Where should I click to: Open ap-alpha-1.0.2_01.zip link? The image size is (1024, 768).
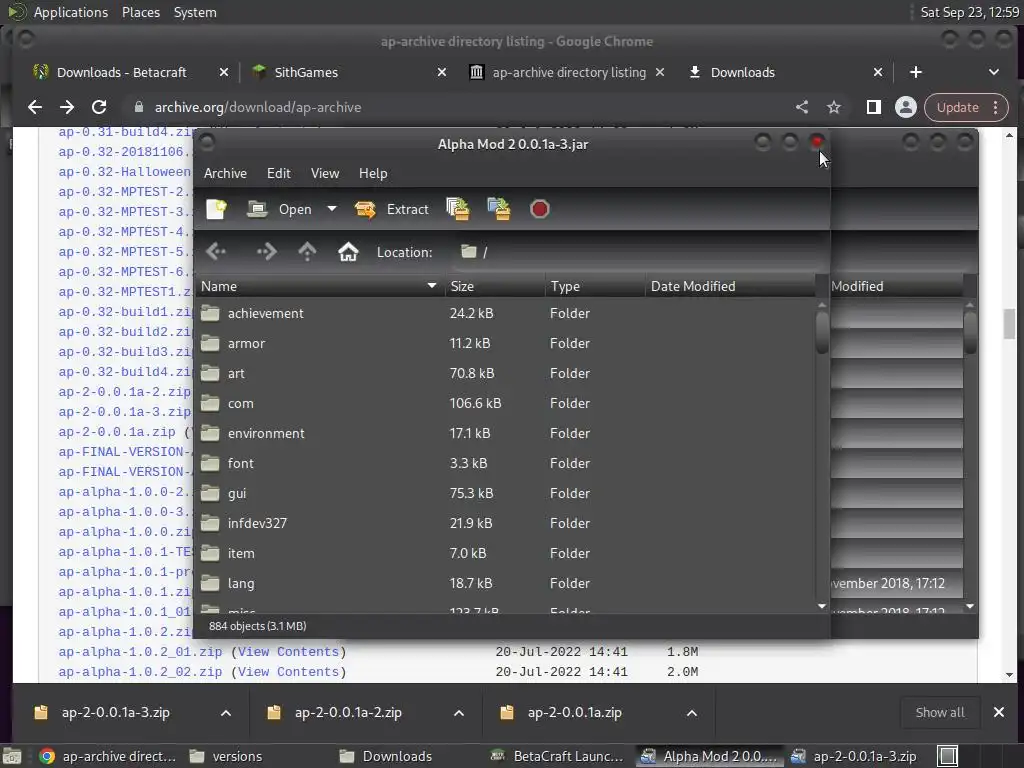click(140, 652)
